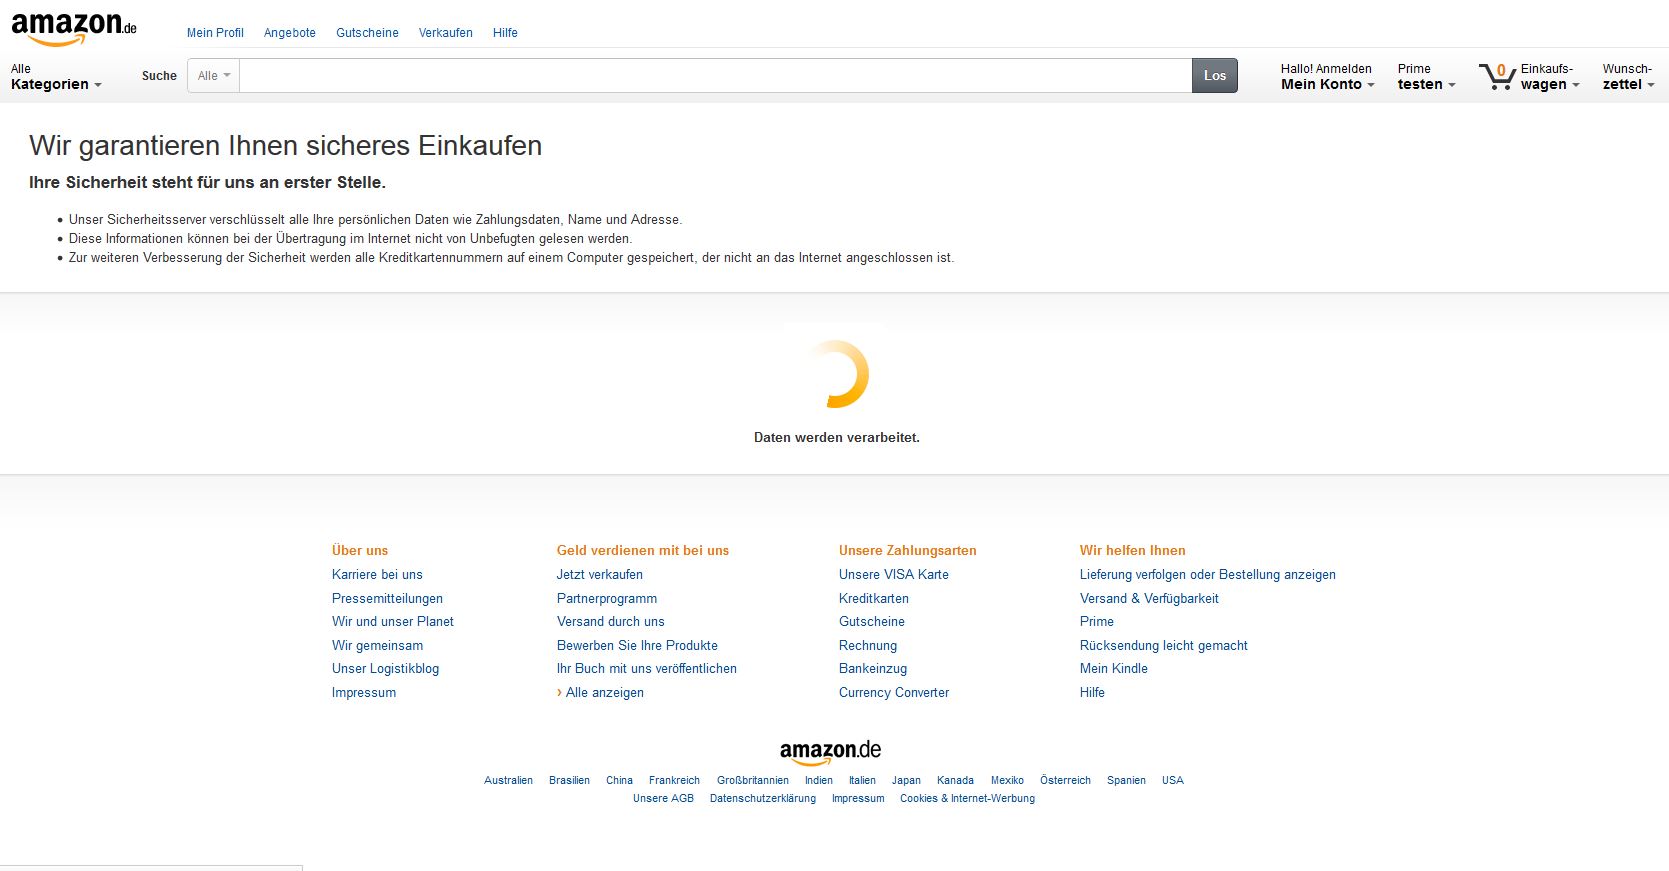
Task: Select Brasilien country link
Action: [x=569, y=781]
